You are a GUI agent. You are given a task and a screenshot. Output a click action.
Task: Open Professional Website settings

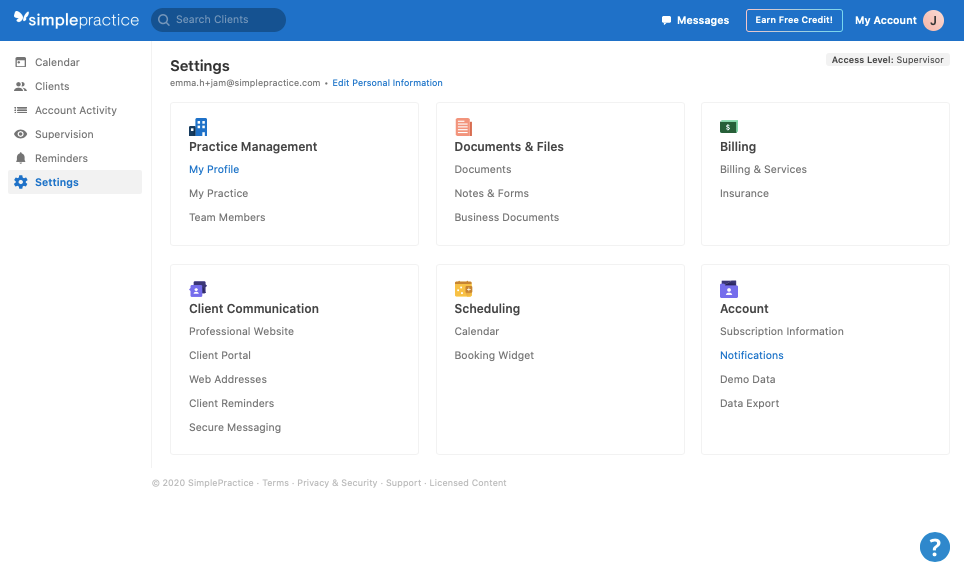pyautogui.click(x=241, y=331)
